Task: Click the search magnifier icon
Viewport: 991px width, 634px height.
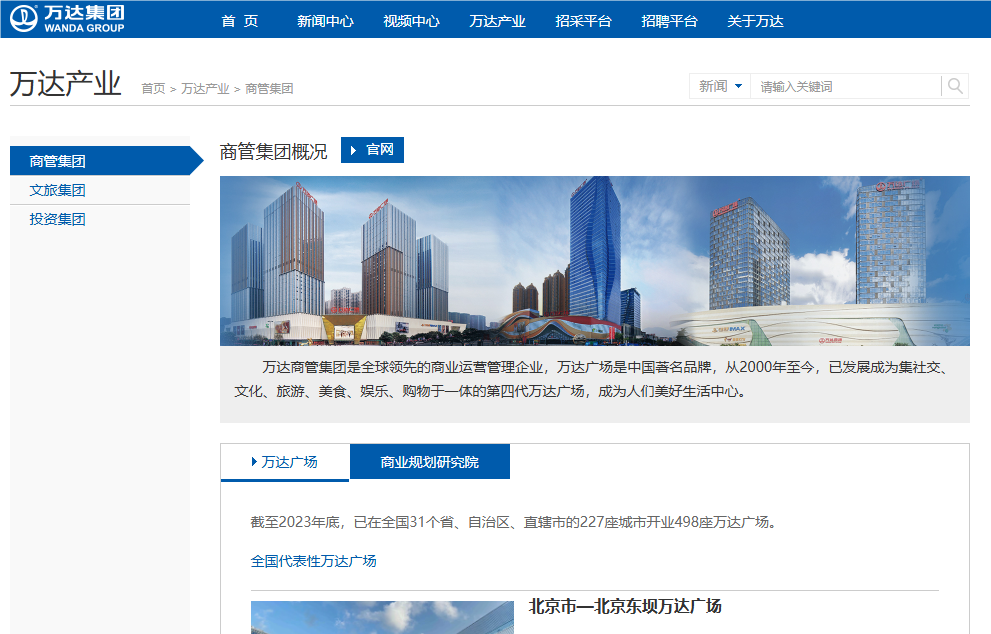Action: click(955, 86)
